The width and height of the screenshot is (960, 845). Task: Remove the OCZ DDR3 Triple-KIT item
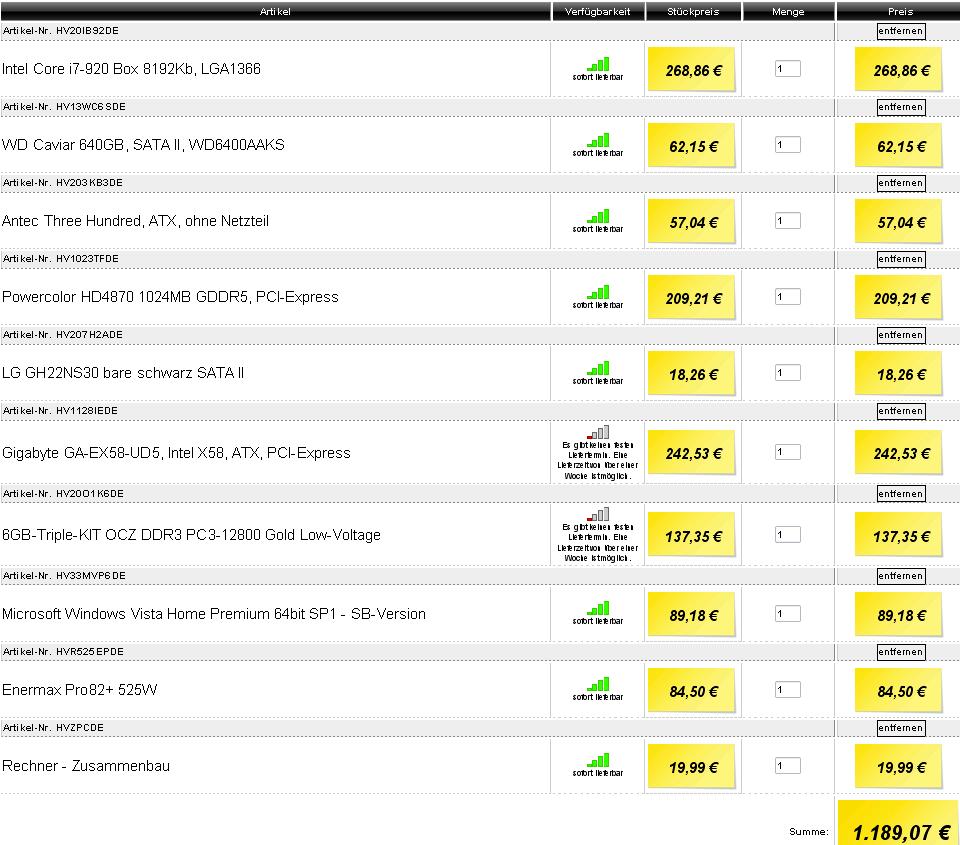[x=901, y=494]
